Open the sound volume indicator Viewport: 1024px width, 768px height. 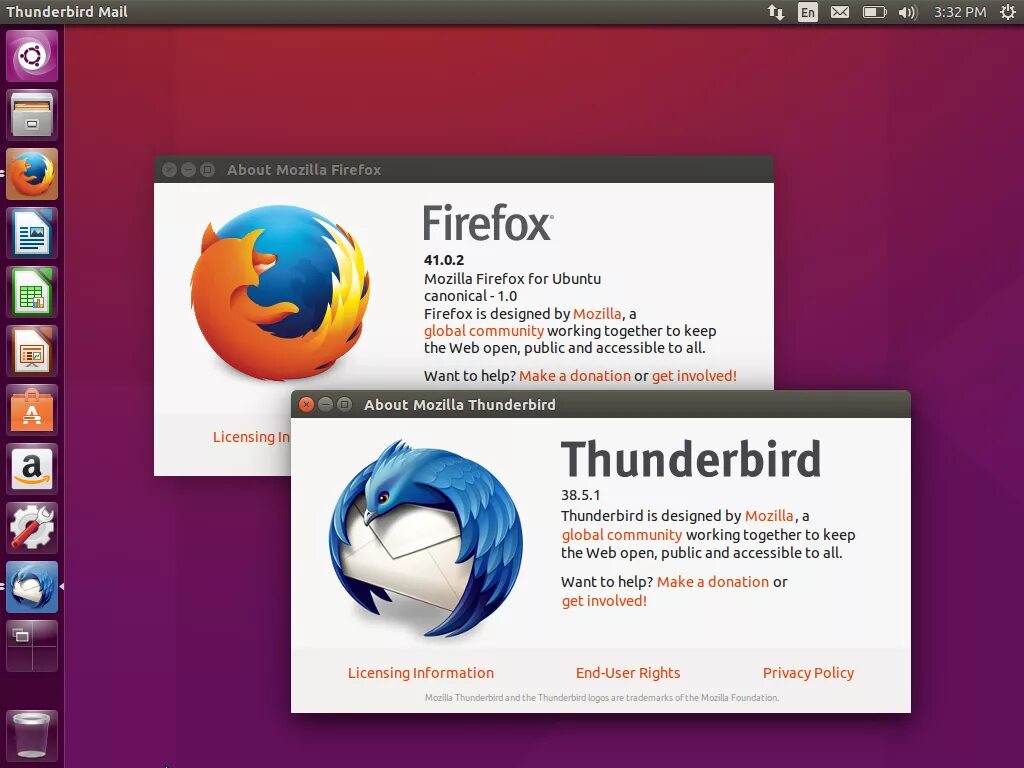click(907, 12)
